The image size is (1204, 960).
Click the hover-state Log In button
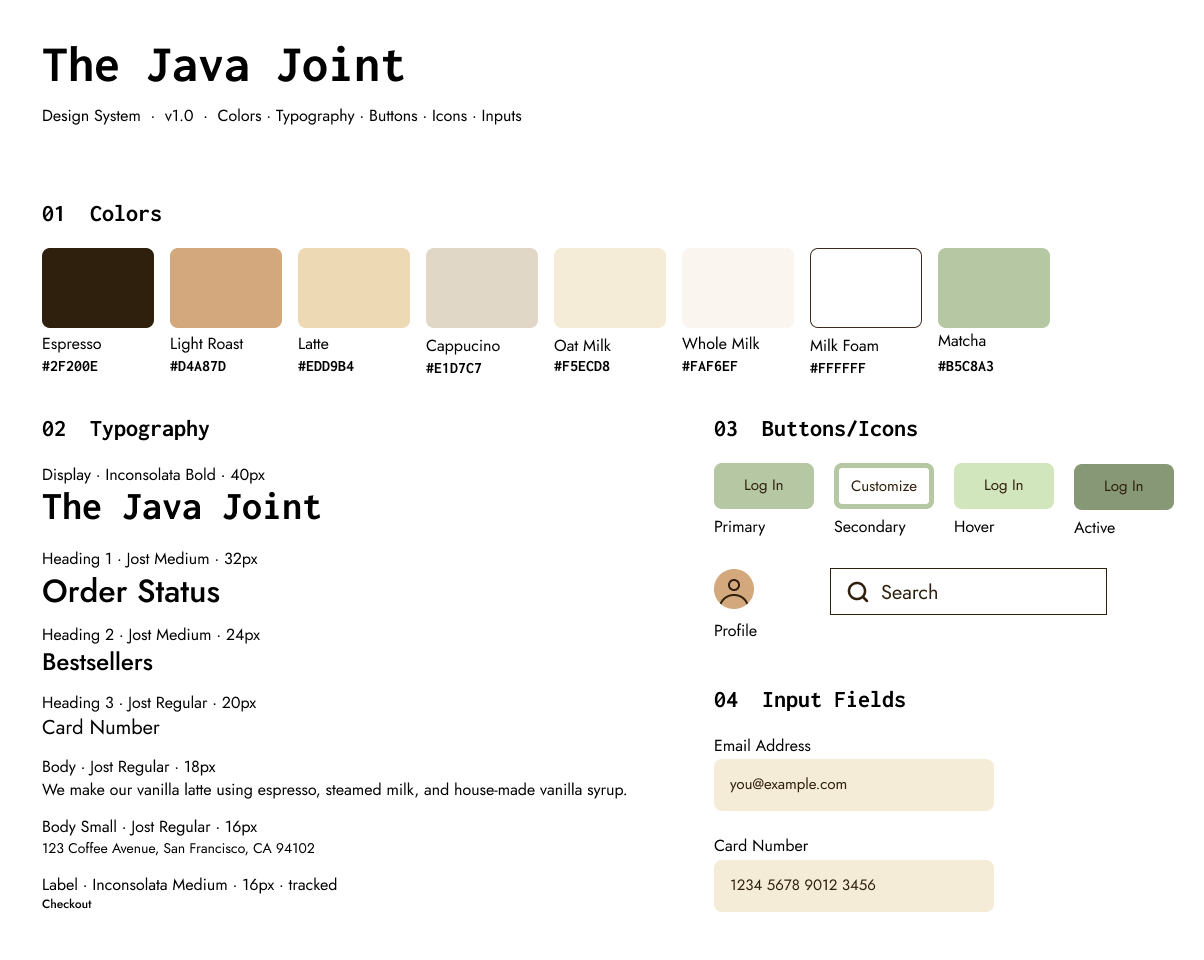pos(1003,485)
